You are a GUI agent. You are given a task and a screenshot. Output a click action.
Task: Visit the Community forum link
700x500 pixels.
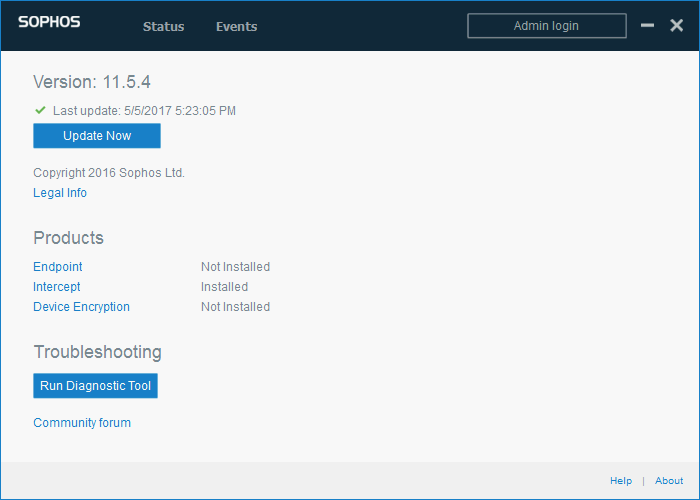coord(82,423)
